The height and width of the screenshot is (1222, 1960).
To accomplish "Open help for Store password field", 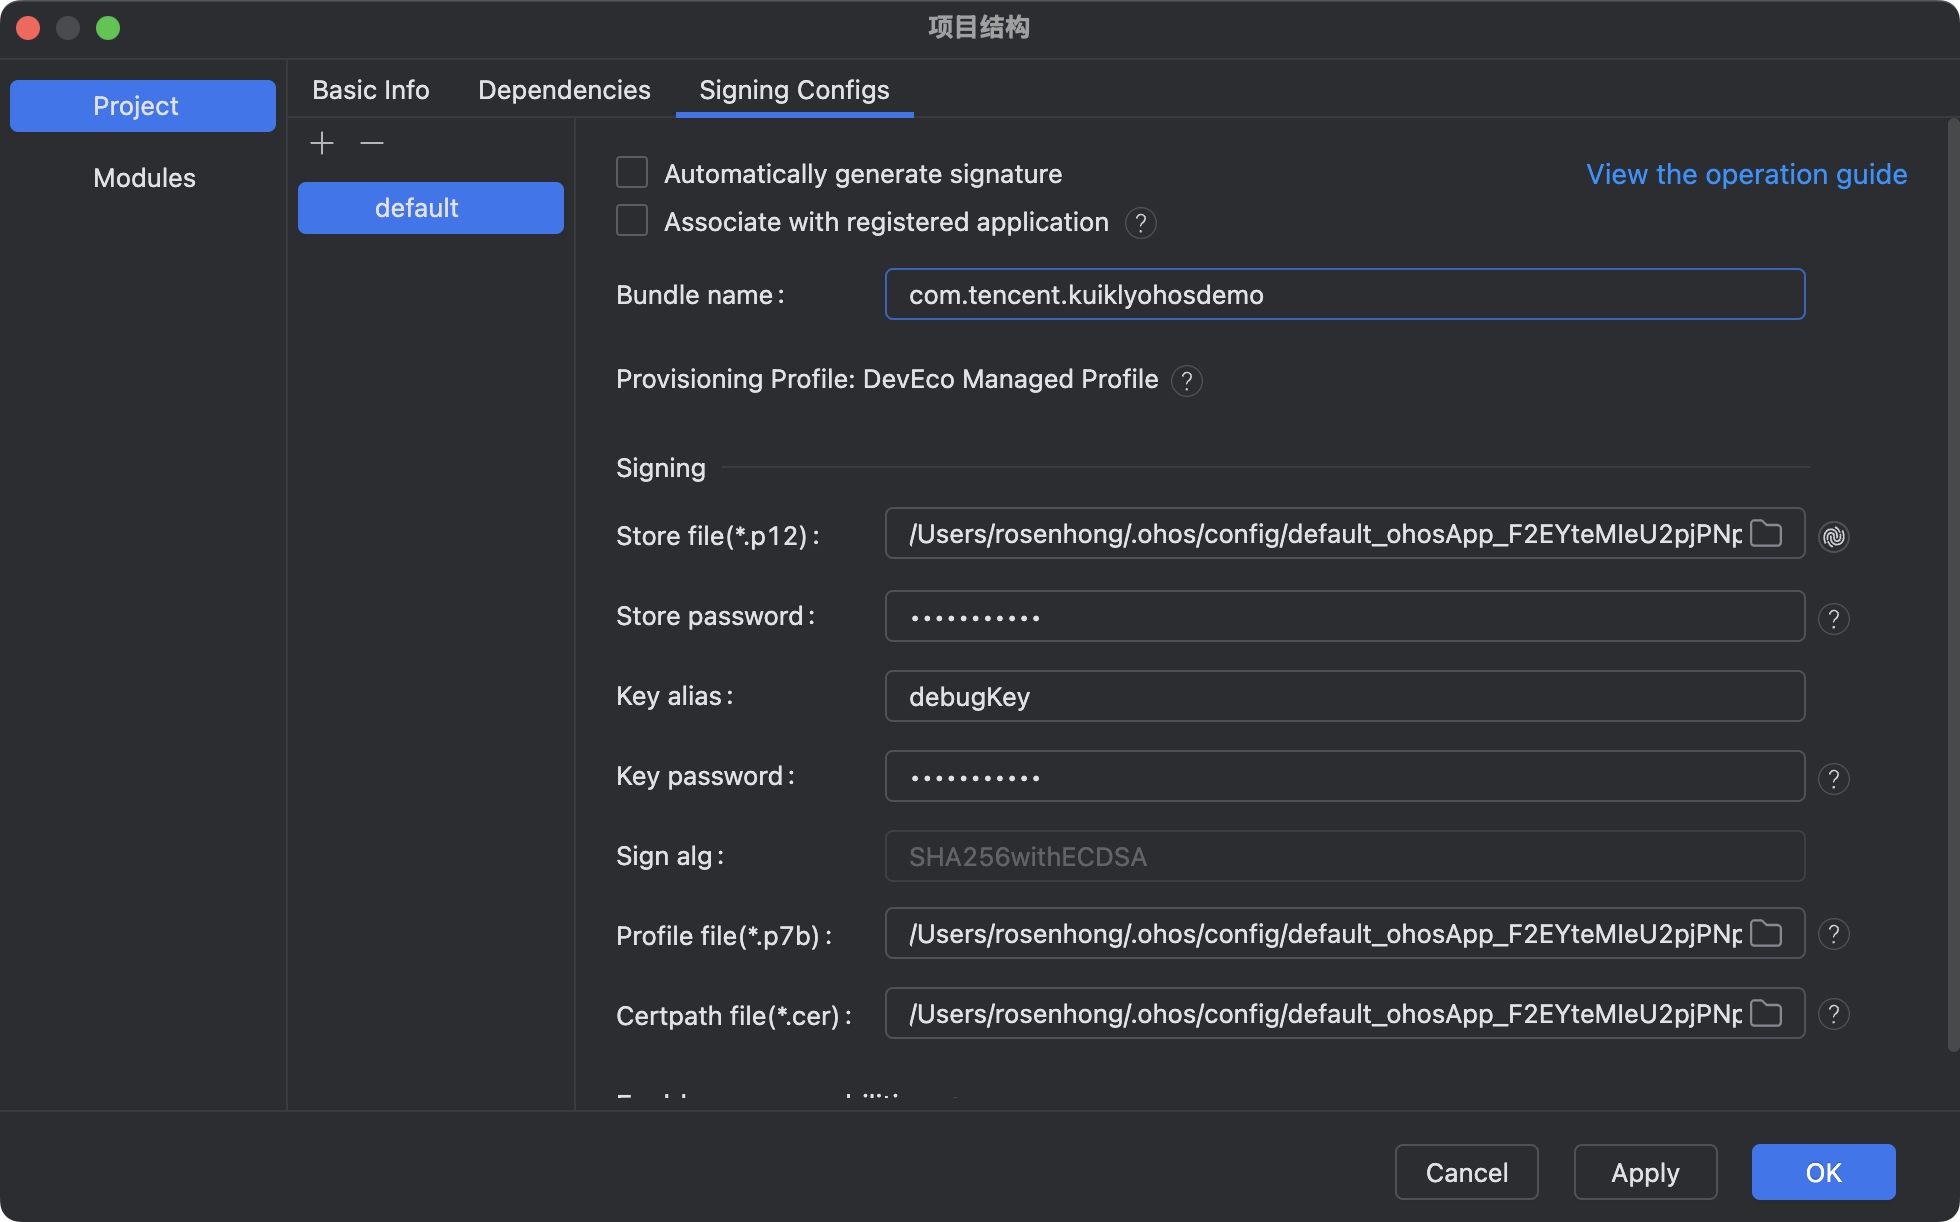I will [1833, 619].
